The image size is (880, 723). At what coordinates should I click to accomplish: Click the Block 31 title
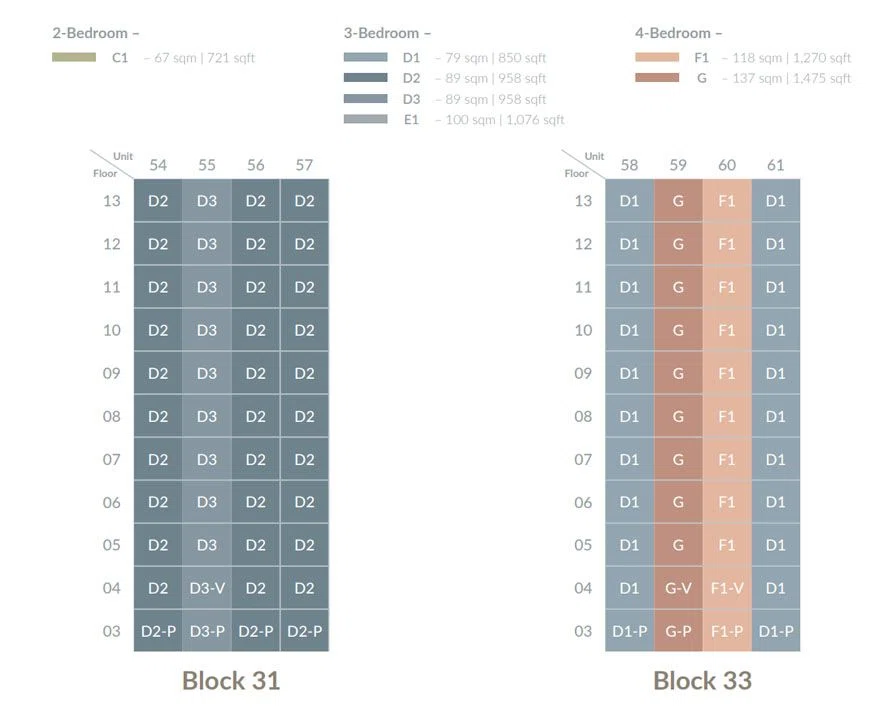[231, 680]
